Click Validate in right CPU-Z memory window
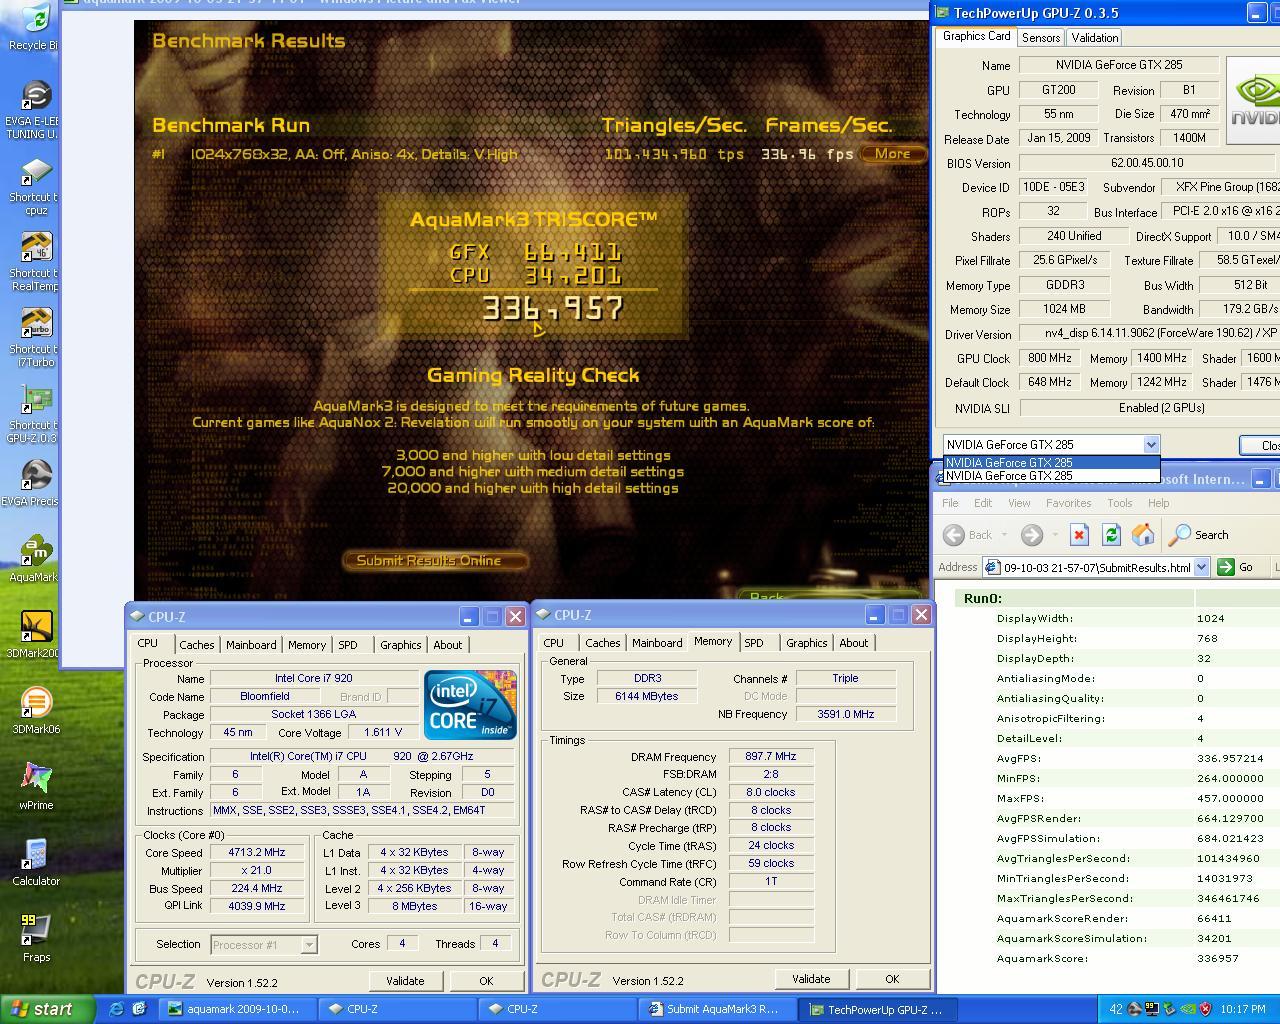This screenshot has width=1280, height=1024. point(811,979)
